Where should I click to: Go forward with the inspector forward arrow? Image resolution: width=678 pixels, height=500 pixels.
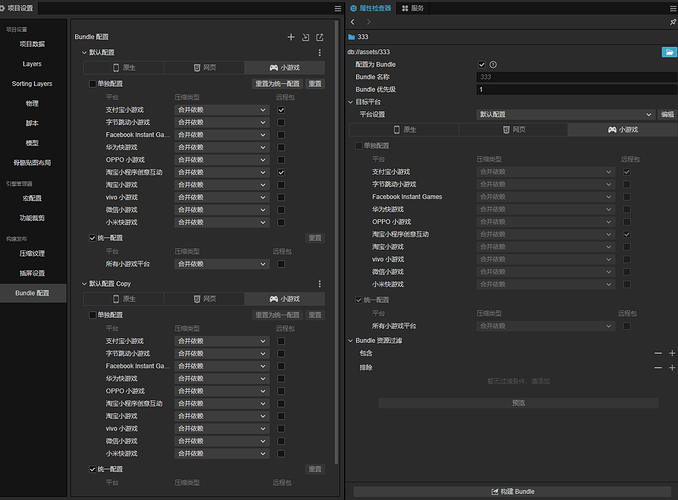[368, 22]
